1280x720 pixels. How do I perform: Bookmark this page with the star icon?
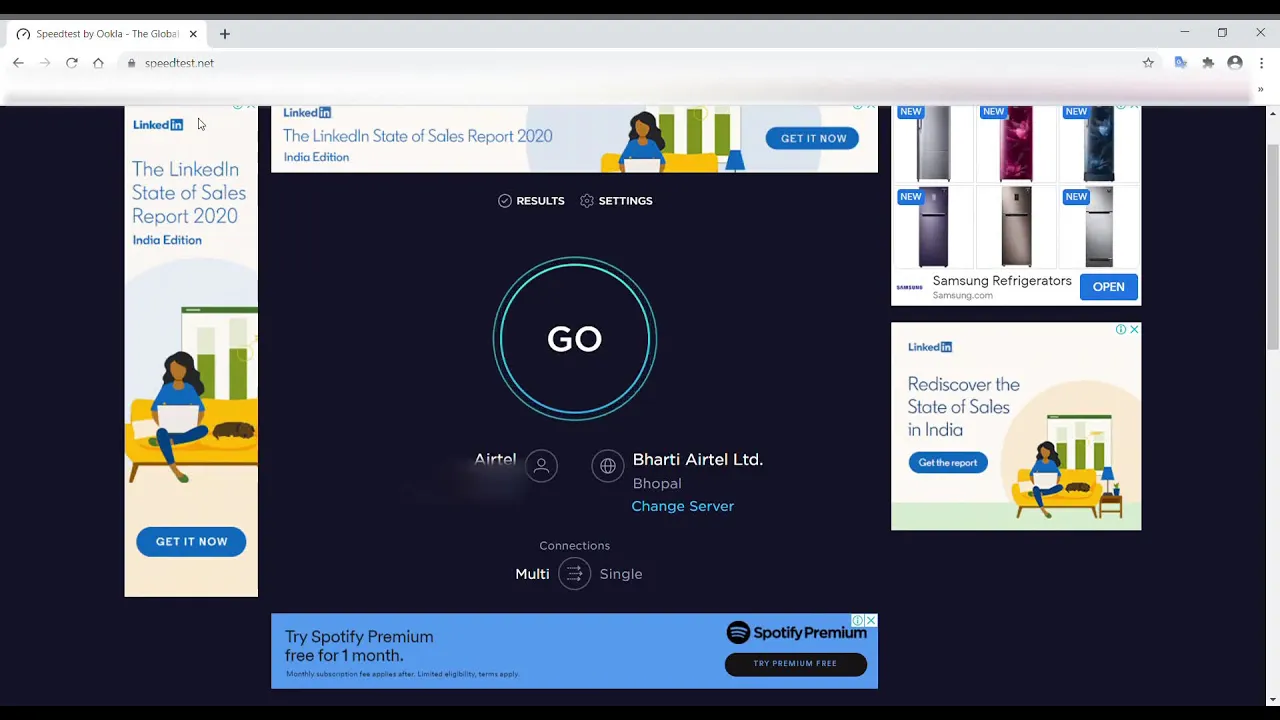point(1148,63)
